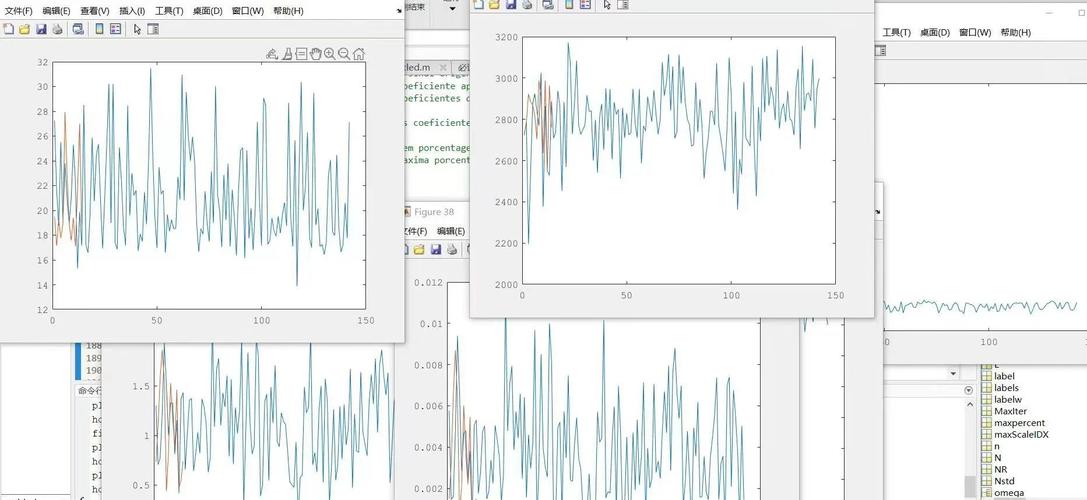Image resolution: width=1087 pixels, height=500 pixels.
Task: Open the 插入(I) menu in left figure
Action: coord(131,11)
